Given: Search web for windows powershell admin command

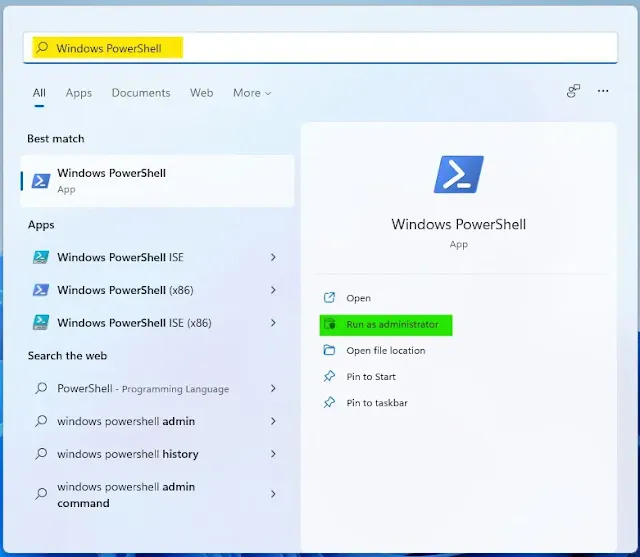Looking at the screenshot, I should pos(157,495).
